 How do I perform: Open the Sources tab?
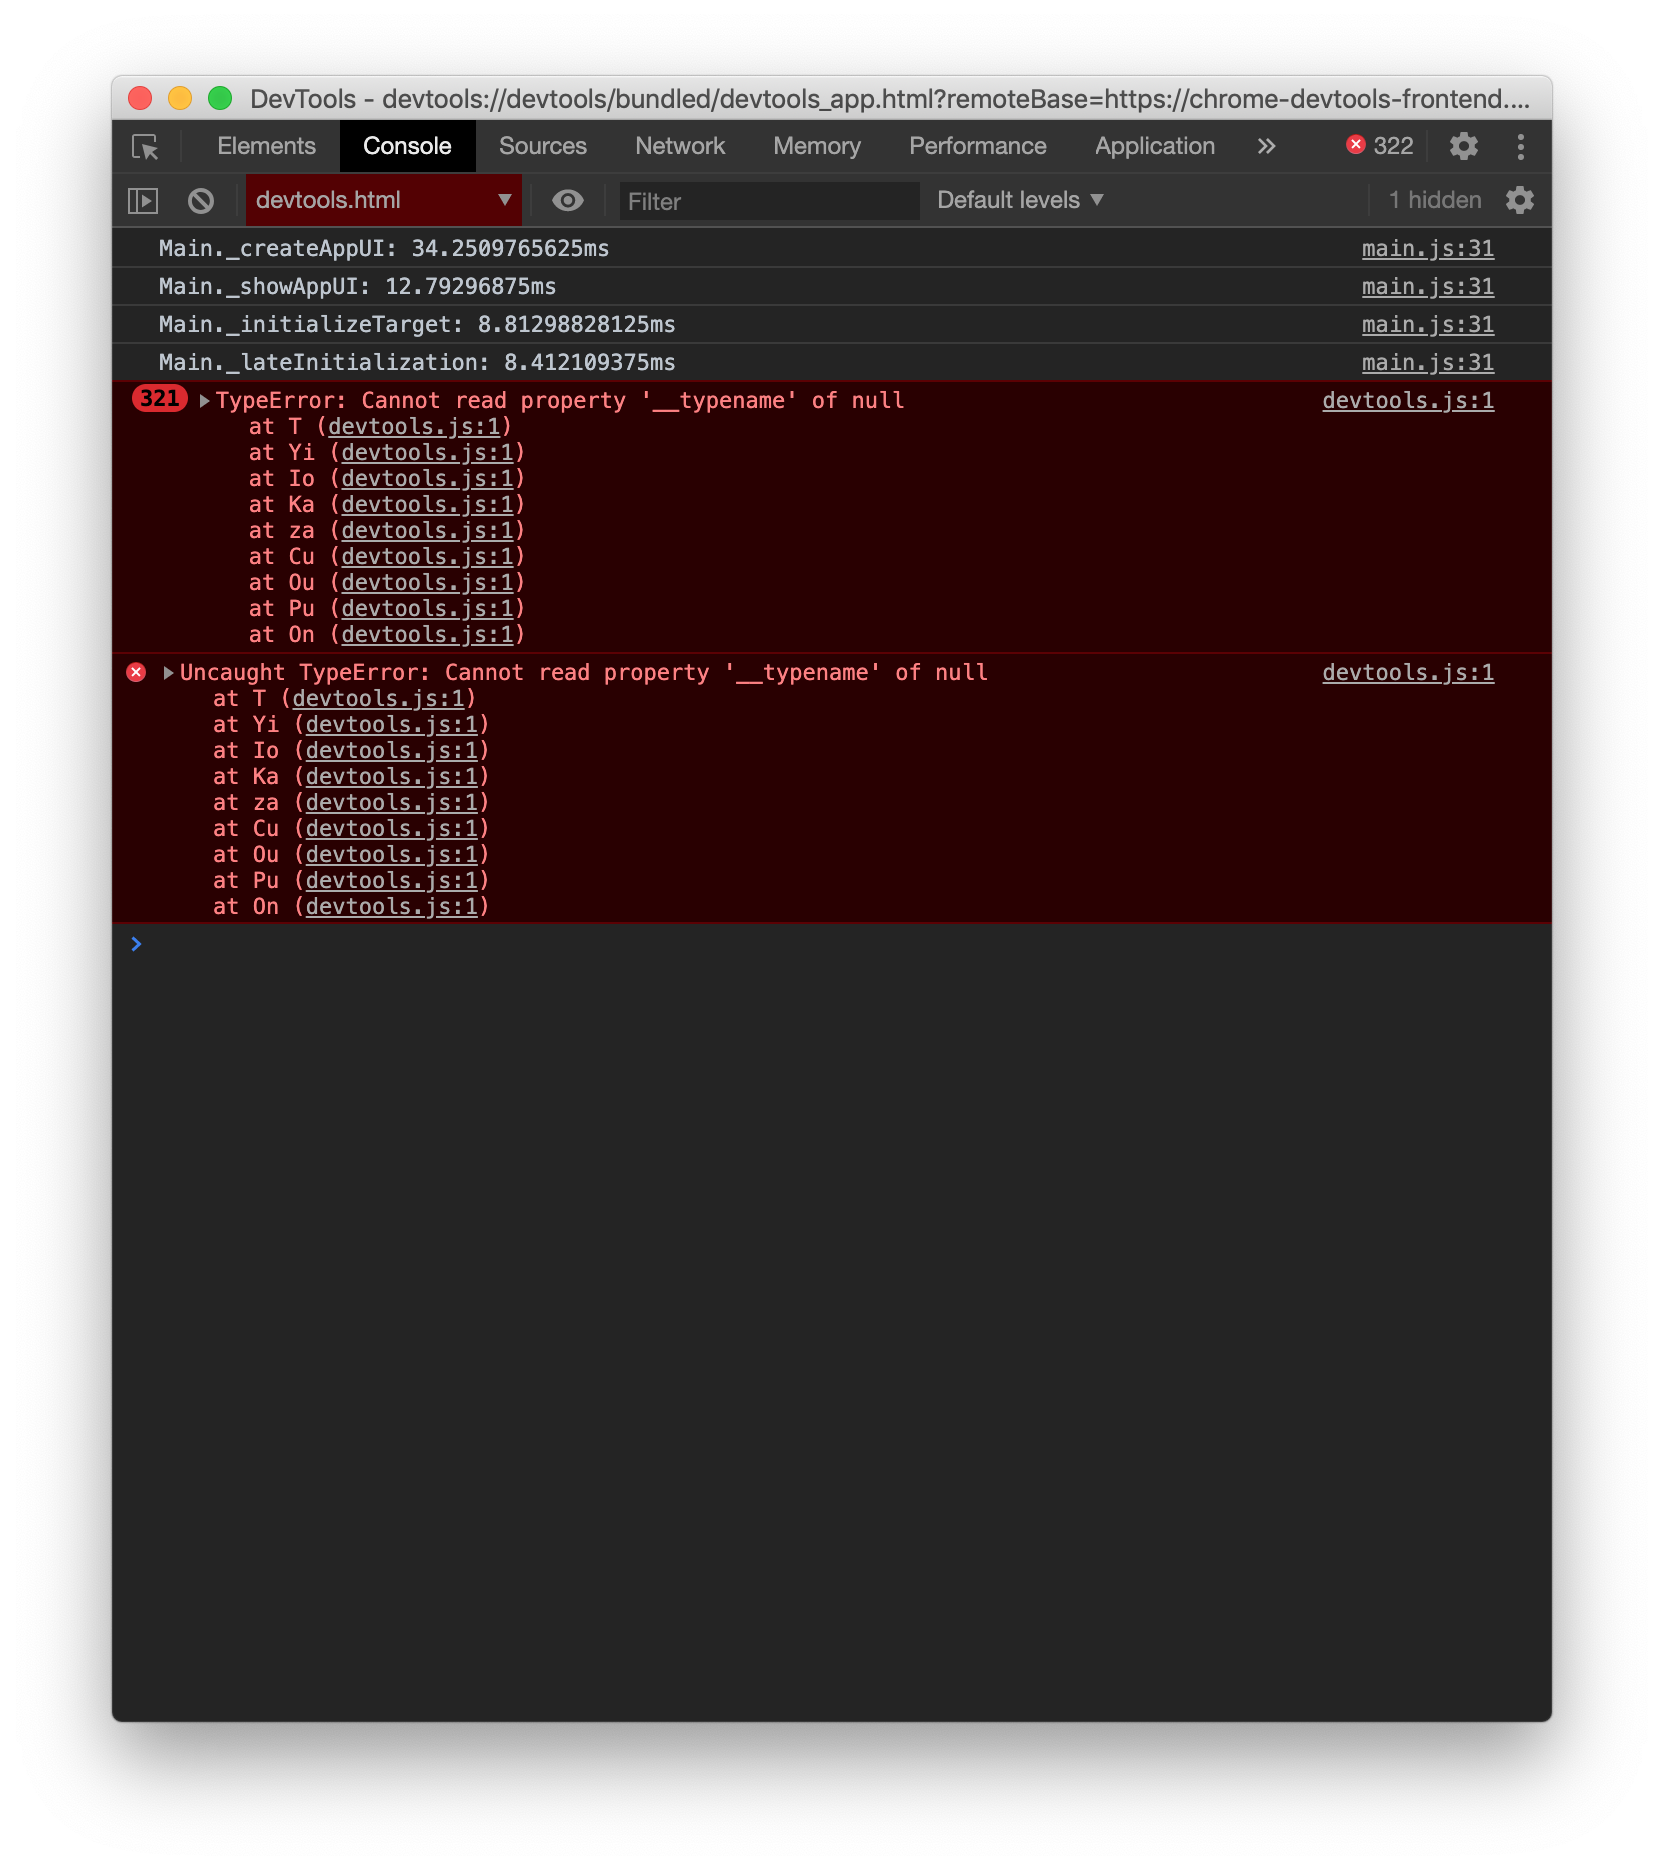pyautogui.click(x=543, y=146)
